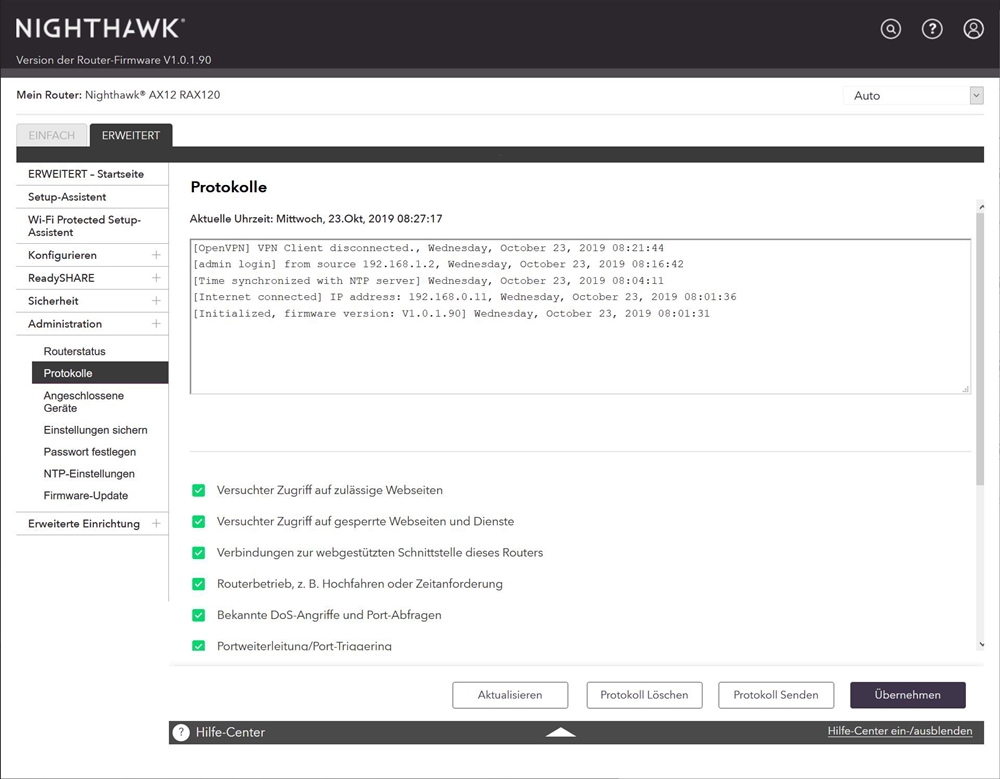Select Routerstatus in the Administration menu
The image size is (1000, 779).
click(74, 352)
